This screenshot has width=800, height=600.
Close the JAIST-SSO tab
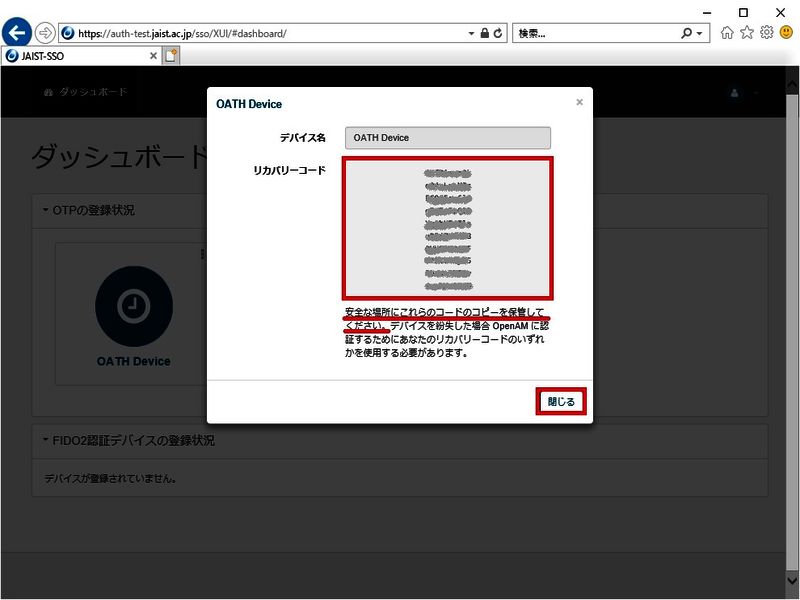click(153, 56)
